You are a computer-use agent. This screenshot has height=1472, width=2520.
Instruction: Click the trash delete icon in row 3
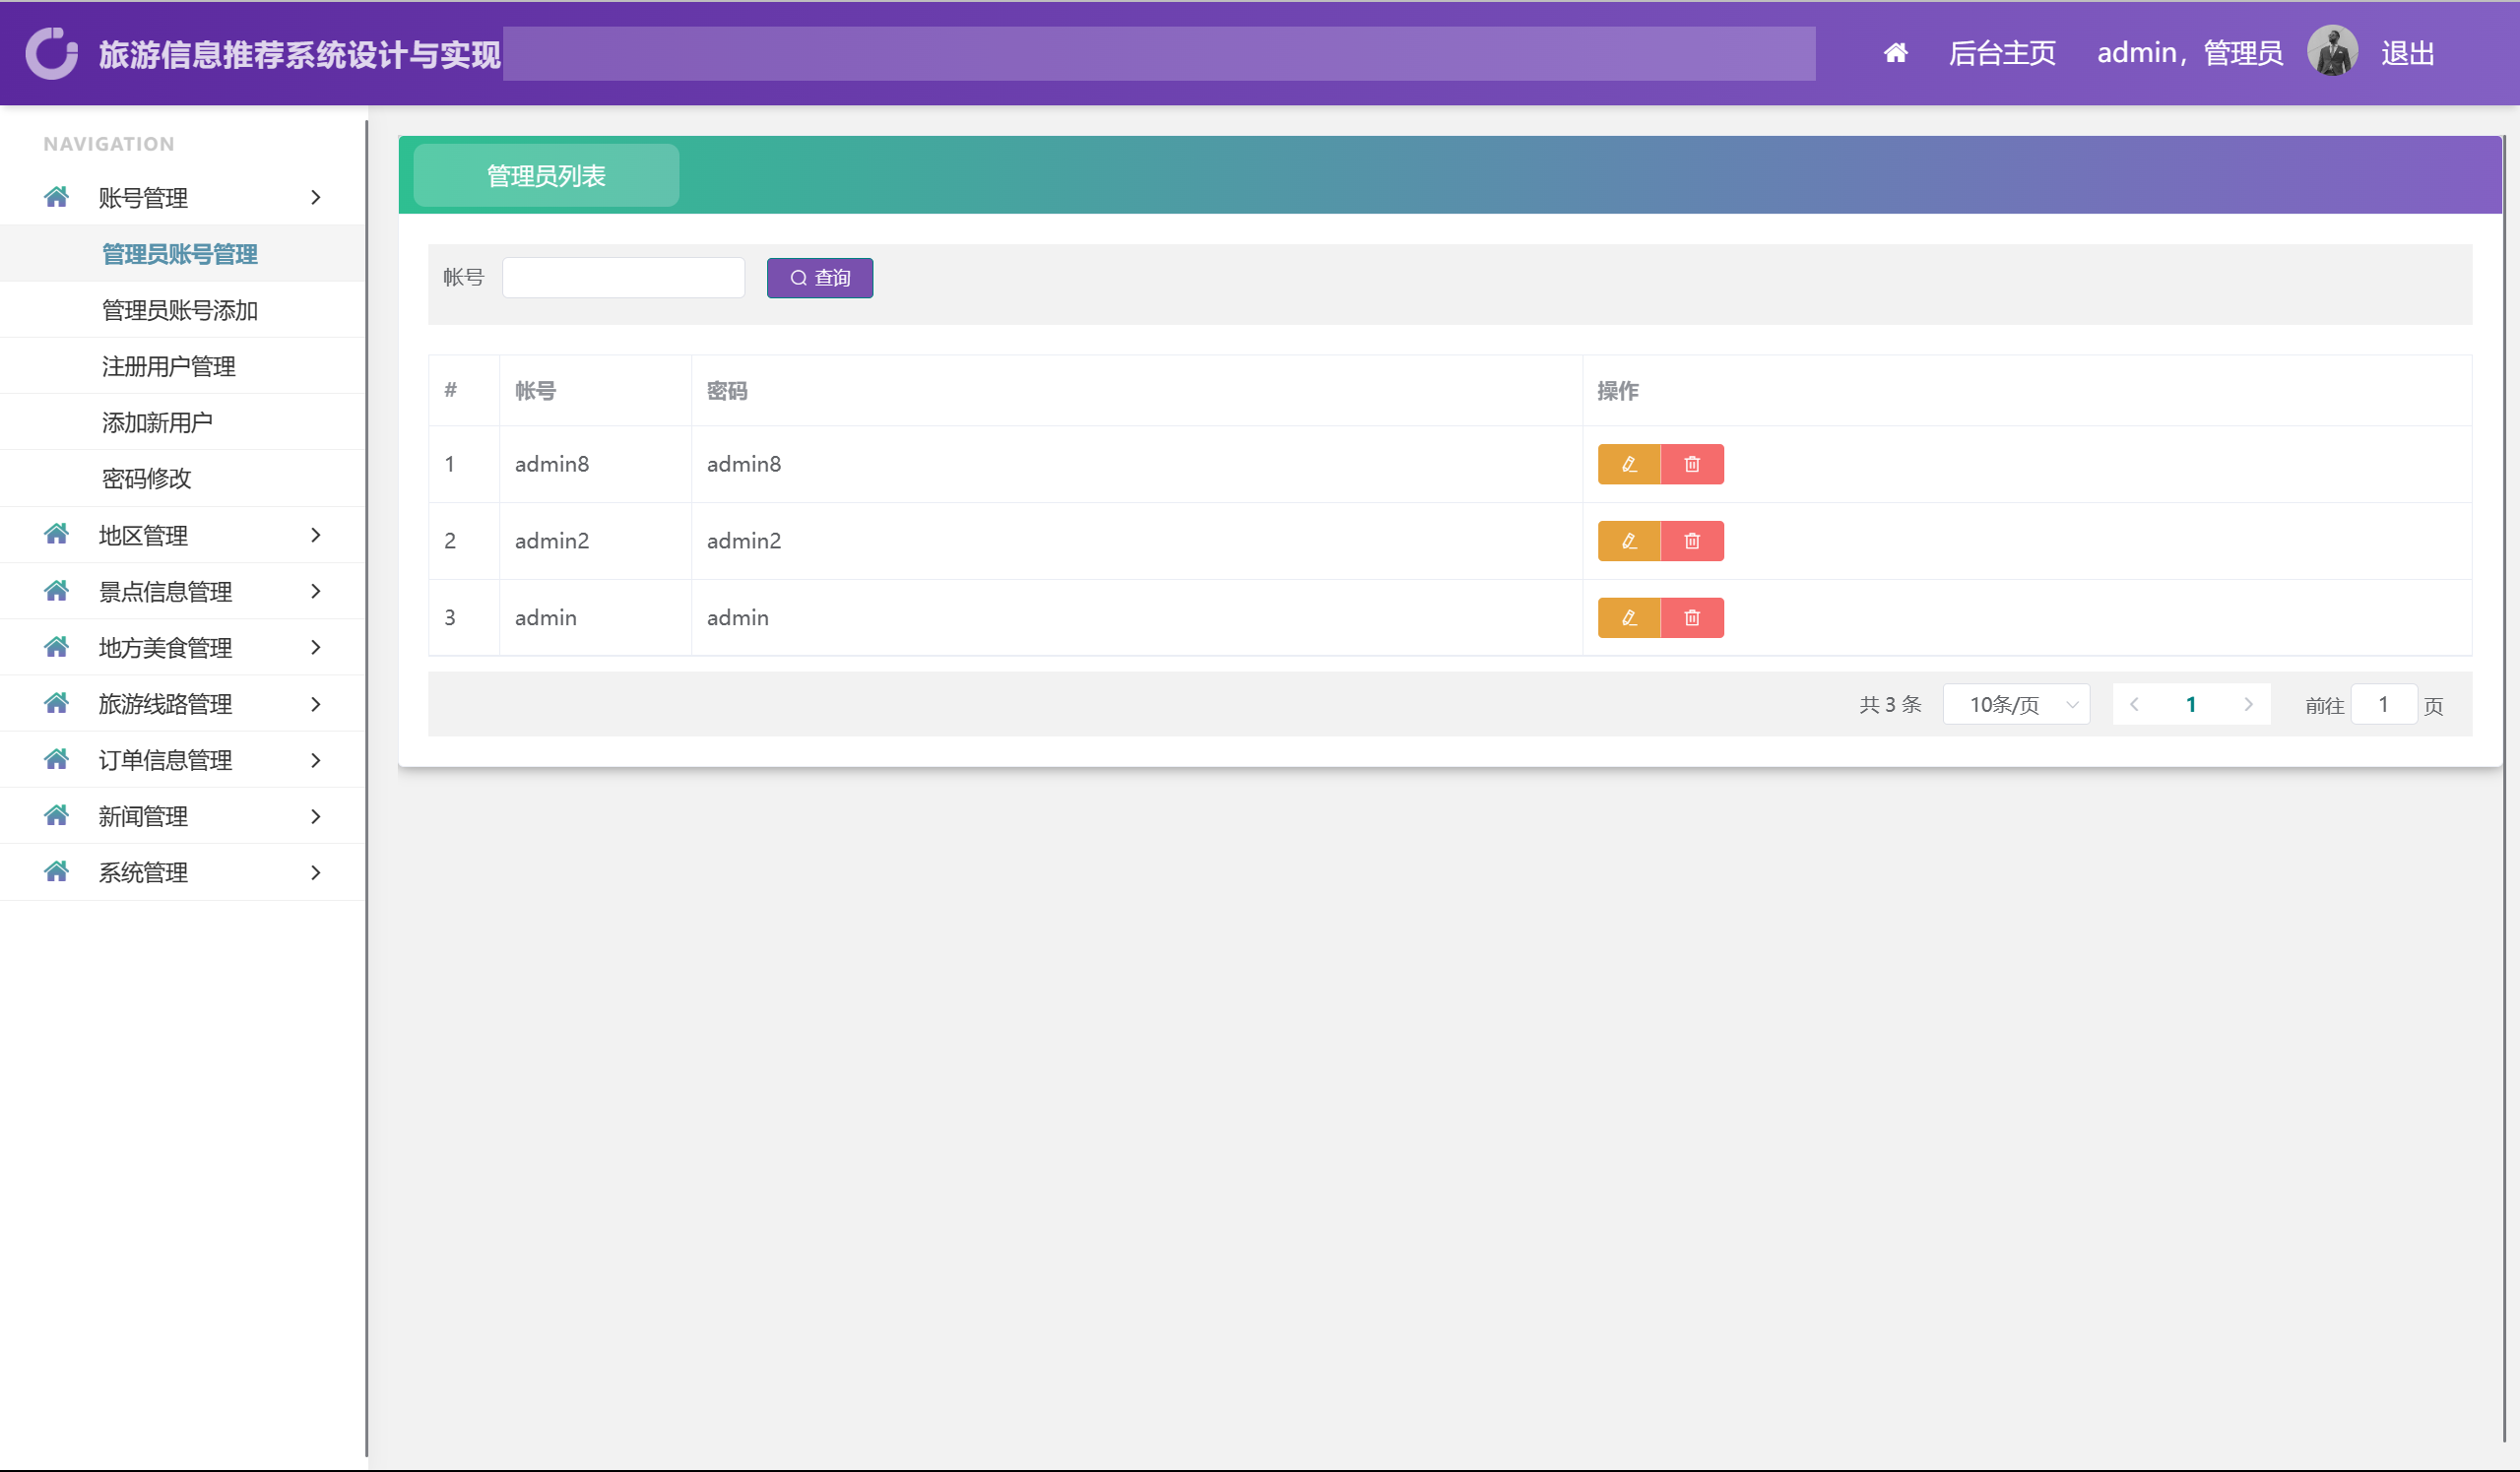pos(1692,618)
